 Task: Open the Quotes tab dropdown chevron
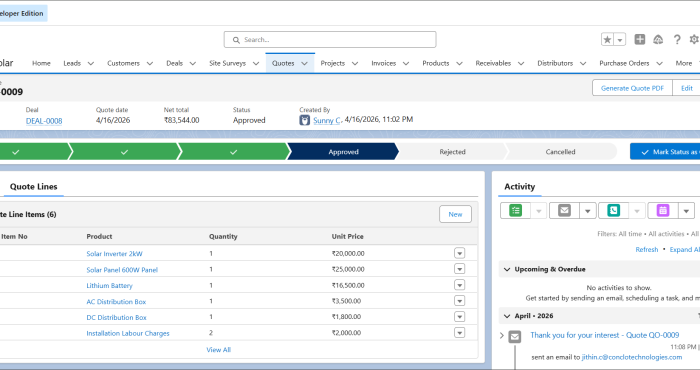(x=304, y=63)
